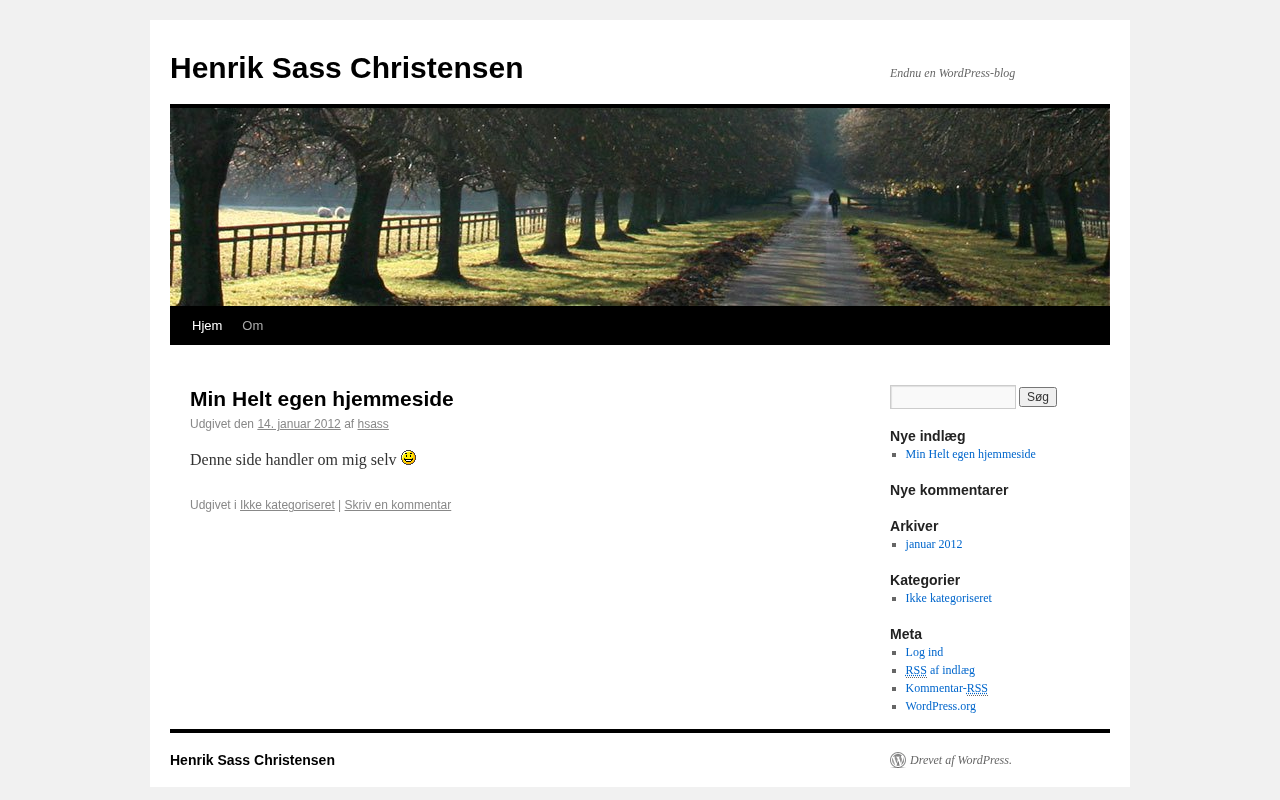Click the post text Denne side handler om mig selv

(x=293, y=460)
